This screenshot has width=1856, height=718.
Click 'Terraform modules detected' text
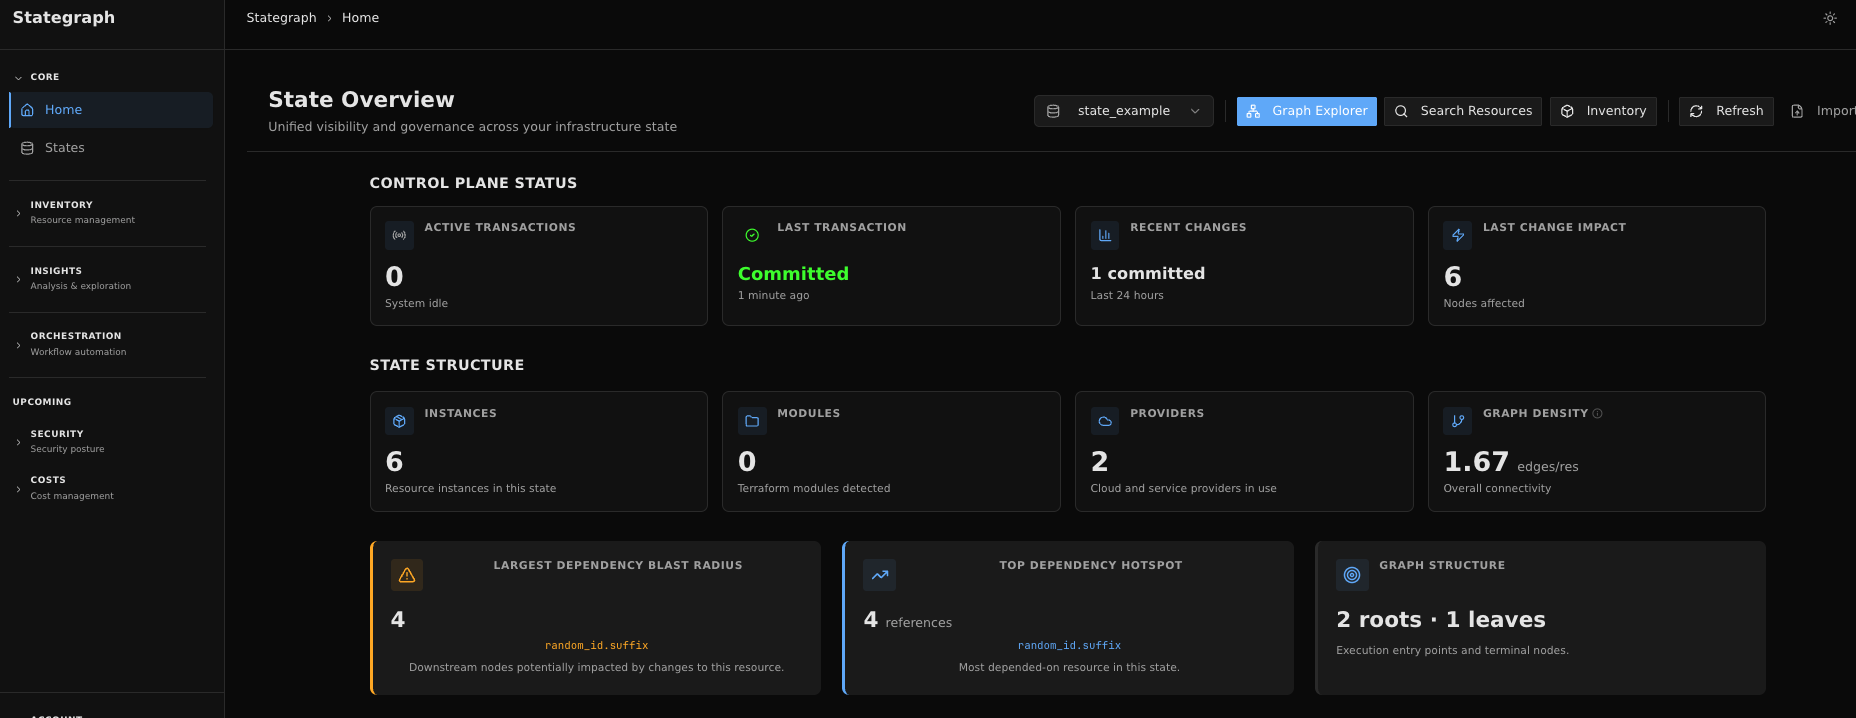pyautogui.click(x=814, y=489)
